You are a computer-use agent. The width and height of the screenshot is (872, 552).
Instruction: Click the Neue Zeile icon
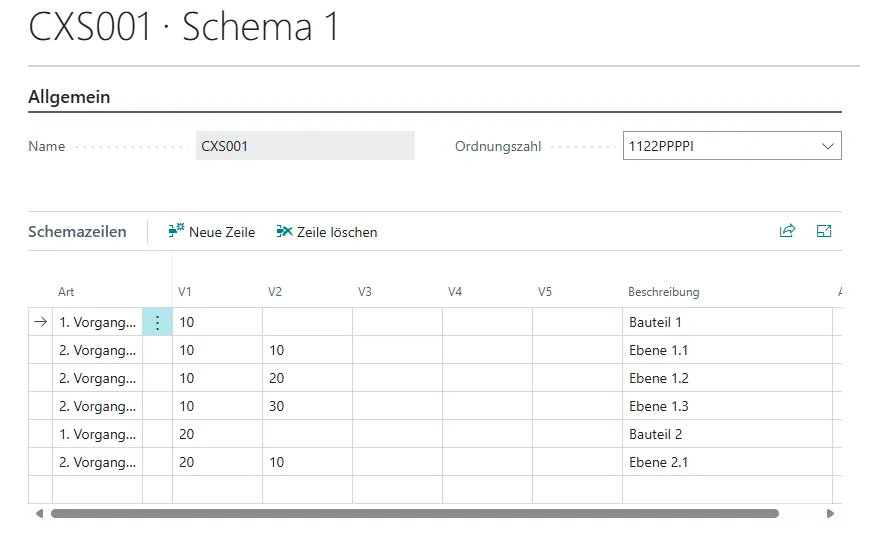click(177, 231)
